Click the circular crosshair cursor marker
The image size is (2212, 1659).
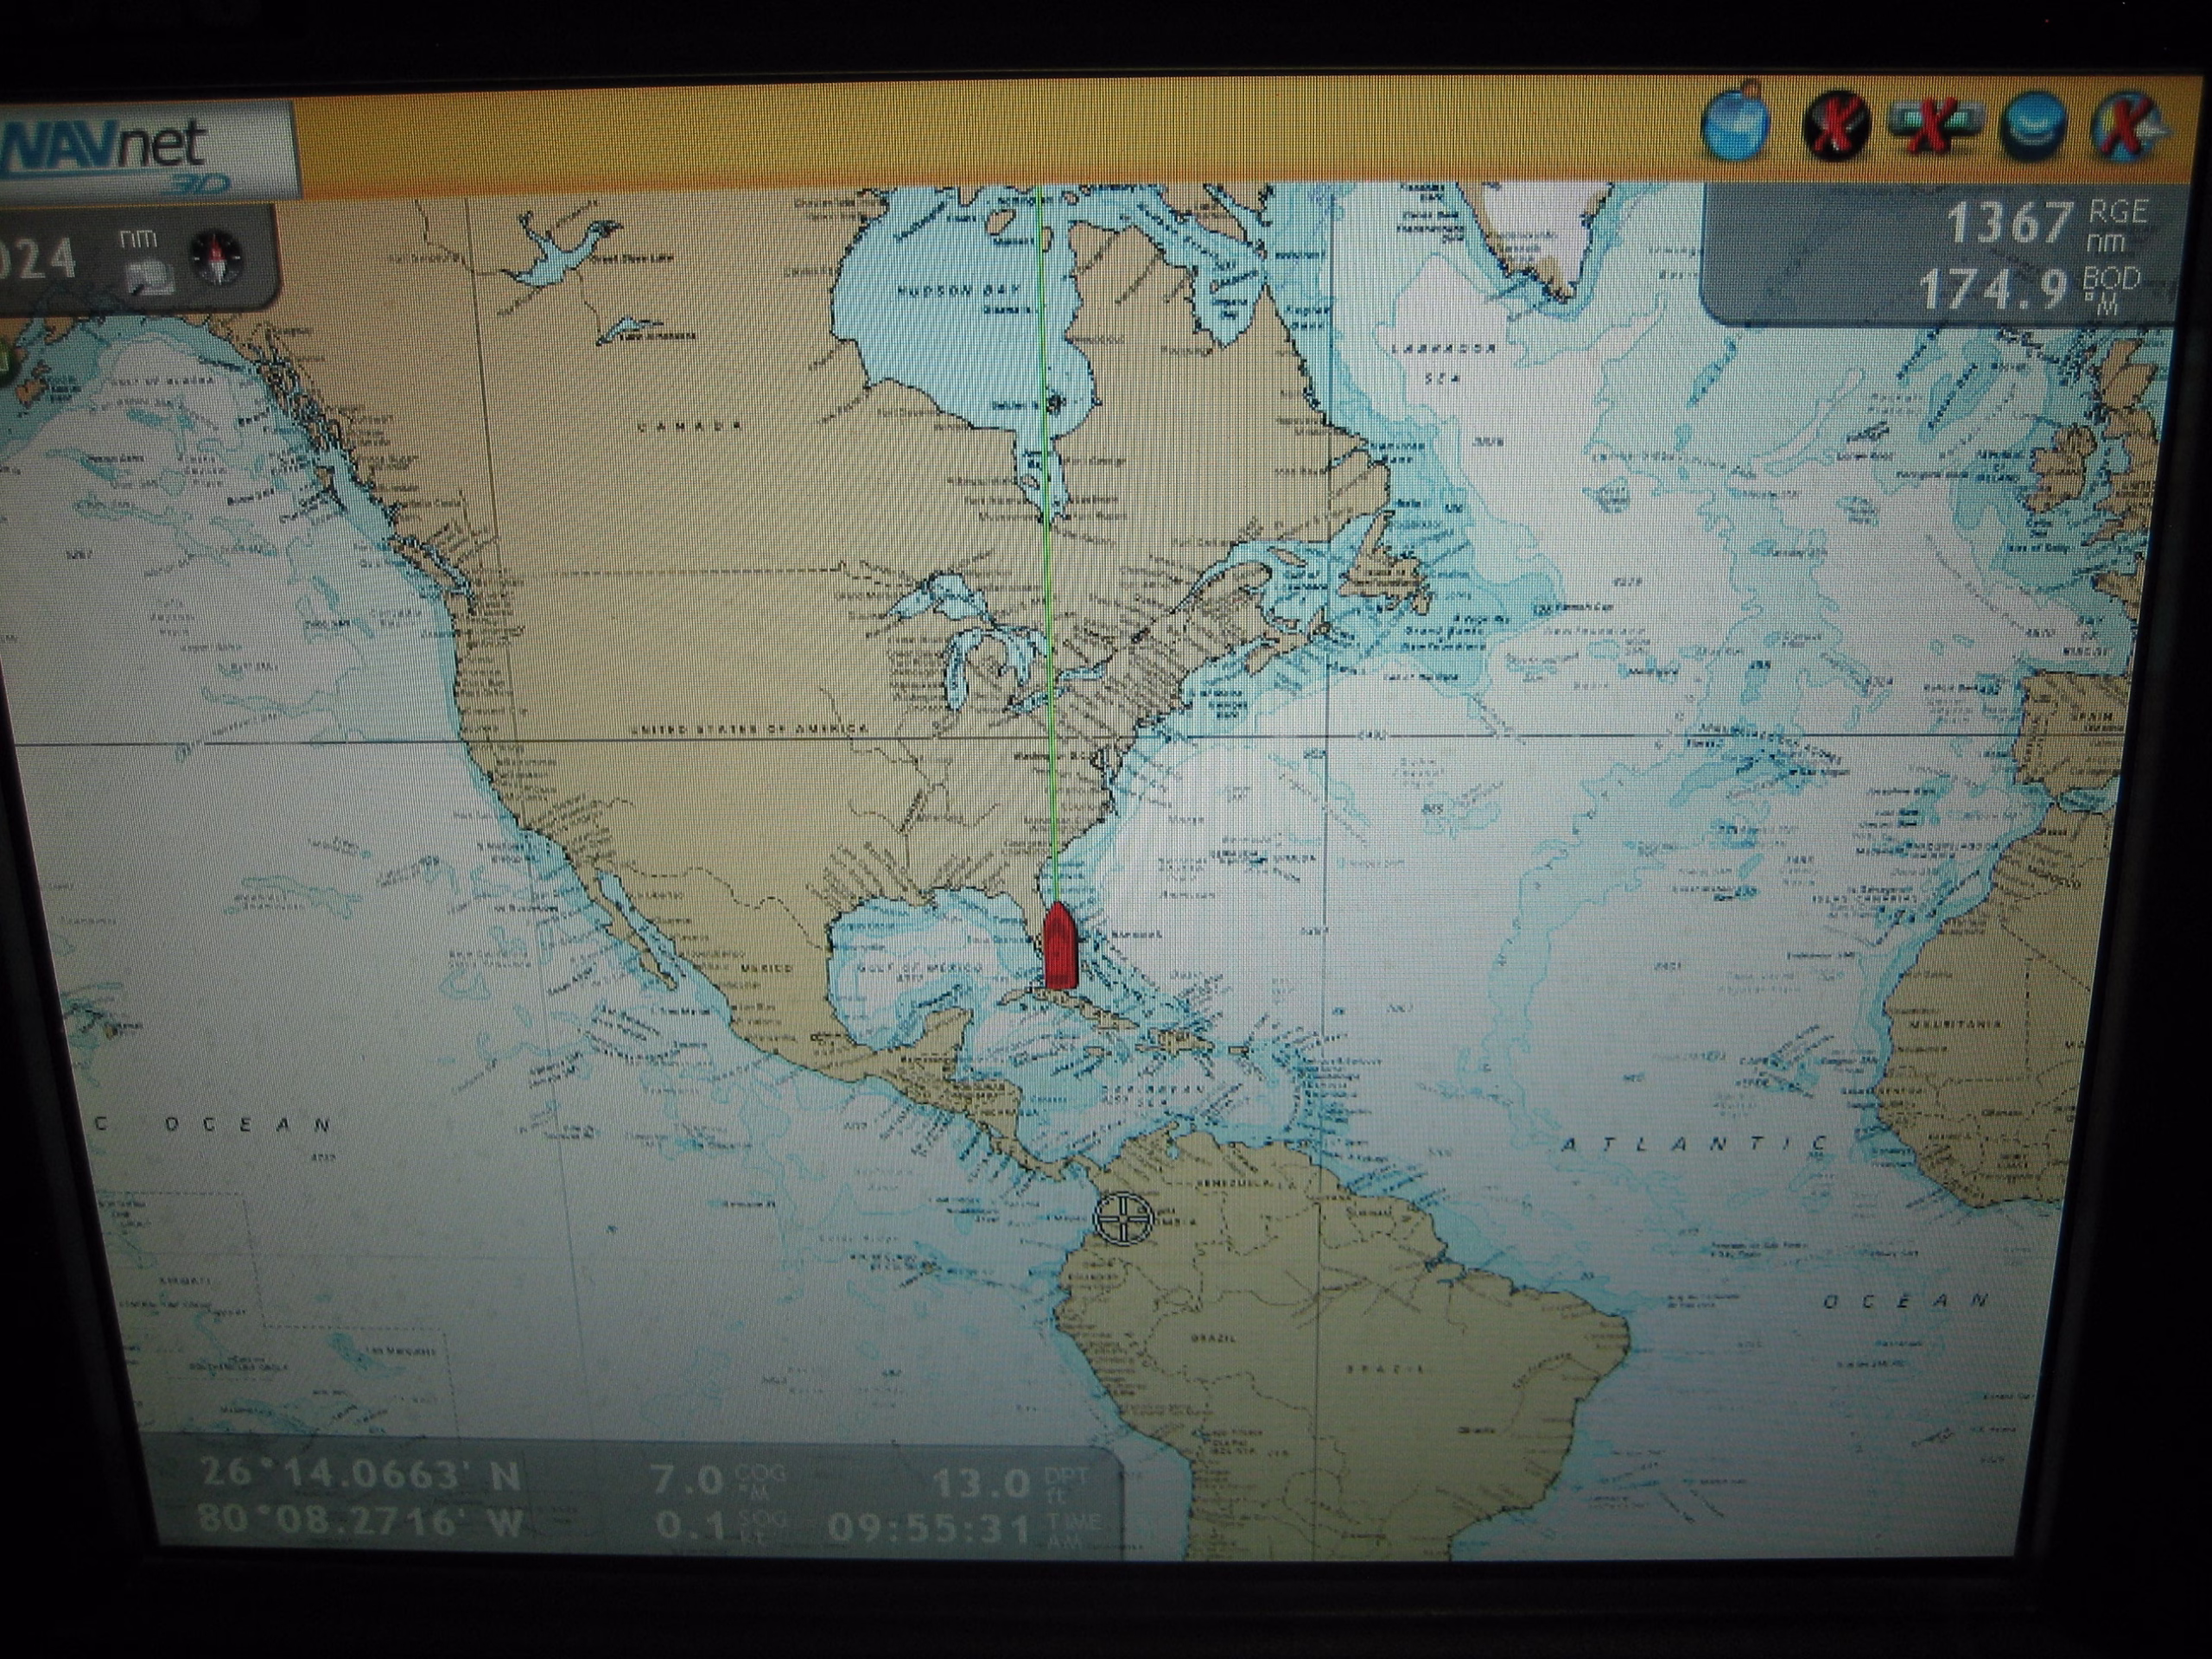tap(1123, 1218)
